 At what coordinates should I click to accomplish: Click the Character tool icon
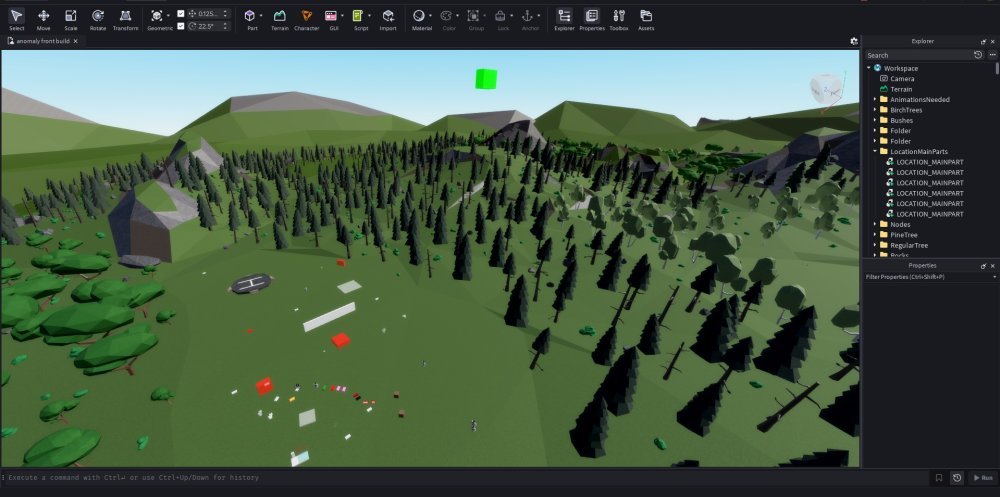pos(306,19)
